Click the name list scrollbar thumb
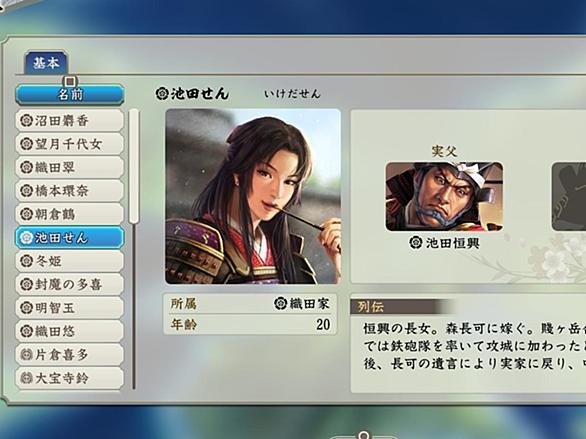This screenshot has height=439, width=586. [134, 167]
